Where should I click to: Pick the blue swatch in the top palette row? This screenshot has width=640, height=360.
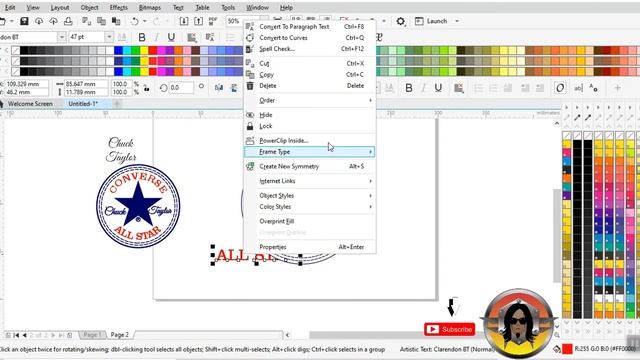coord(118,51)
